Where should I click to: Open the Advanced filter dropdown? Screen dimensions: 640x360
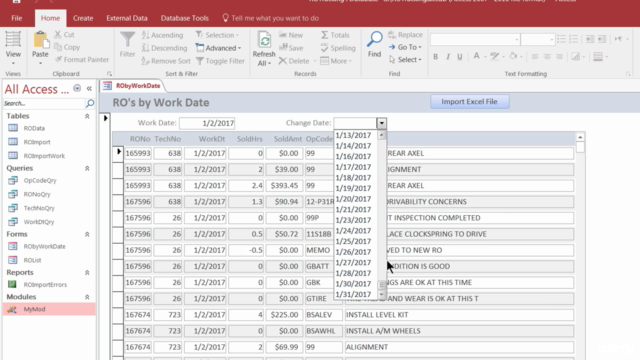(x=218, y=48)
